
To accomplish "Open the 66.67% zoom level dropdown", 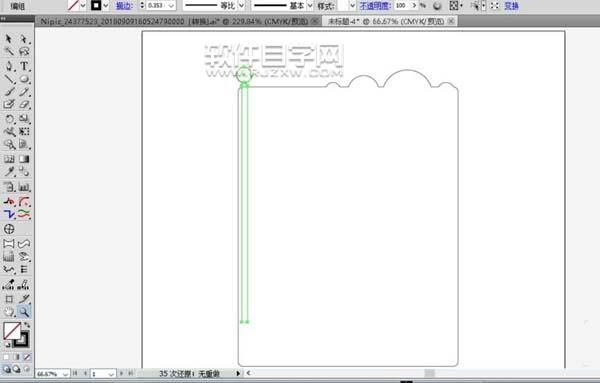I will tap(65, 374).
